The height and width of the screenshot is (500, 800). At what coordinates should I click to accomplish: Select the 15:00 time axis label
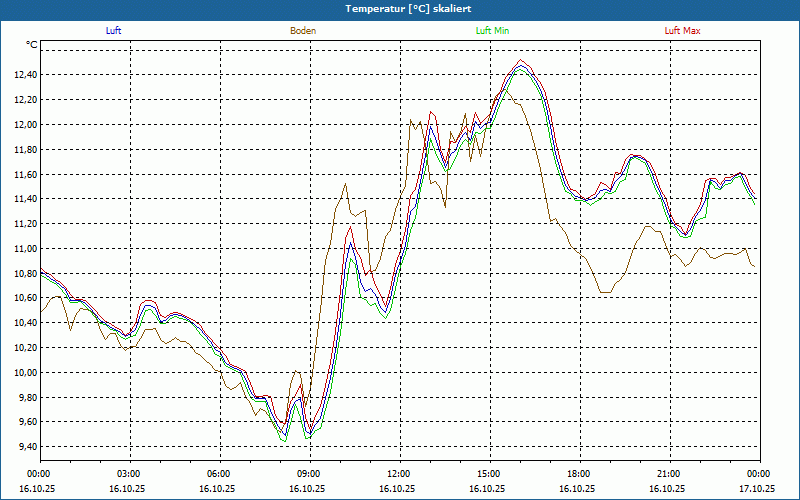pyautogui.click(x=489, y=474)
